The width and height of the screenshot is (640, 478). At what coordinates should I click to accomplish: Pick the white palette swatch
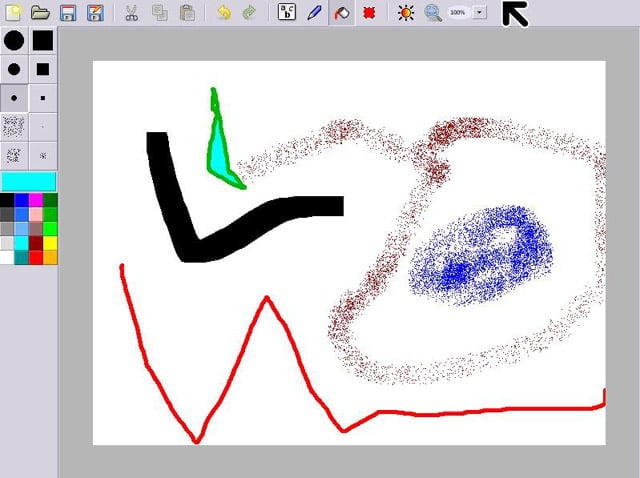[x=7, y=257]
